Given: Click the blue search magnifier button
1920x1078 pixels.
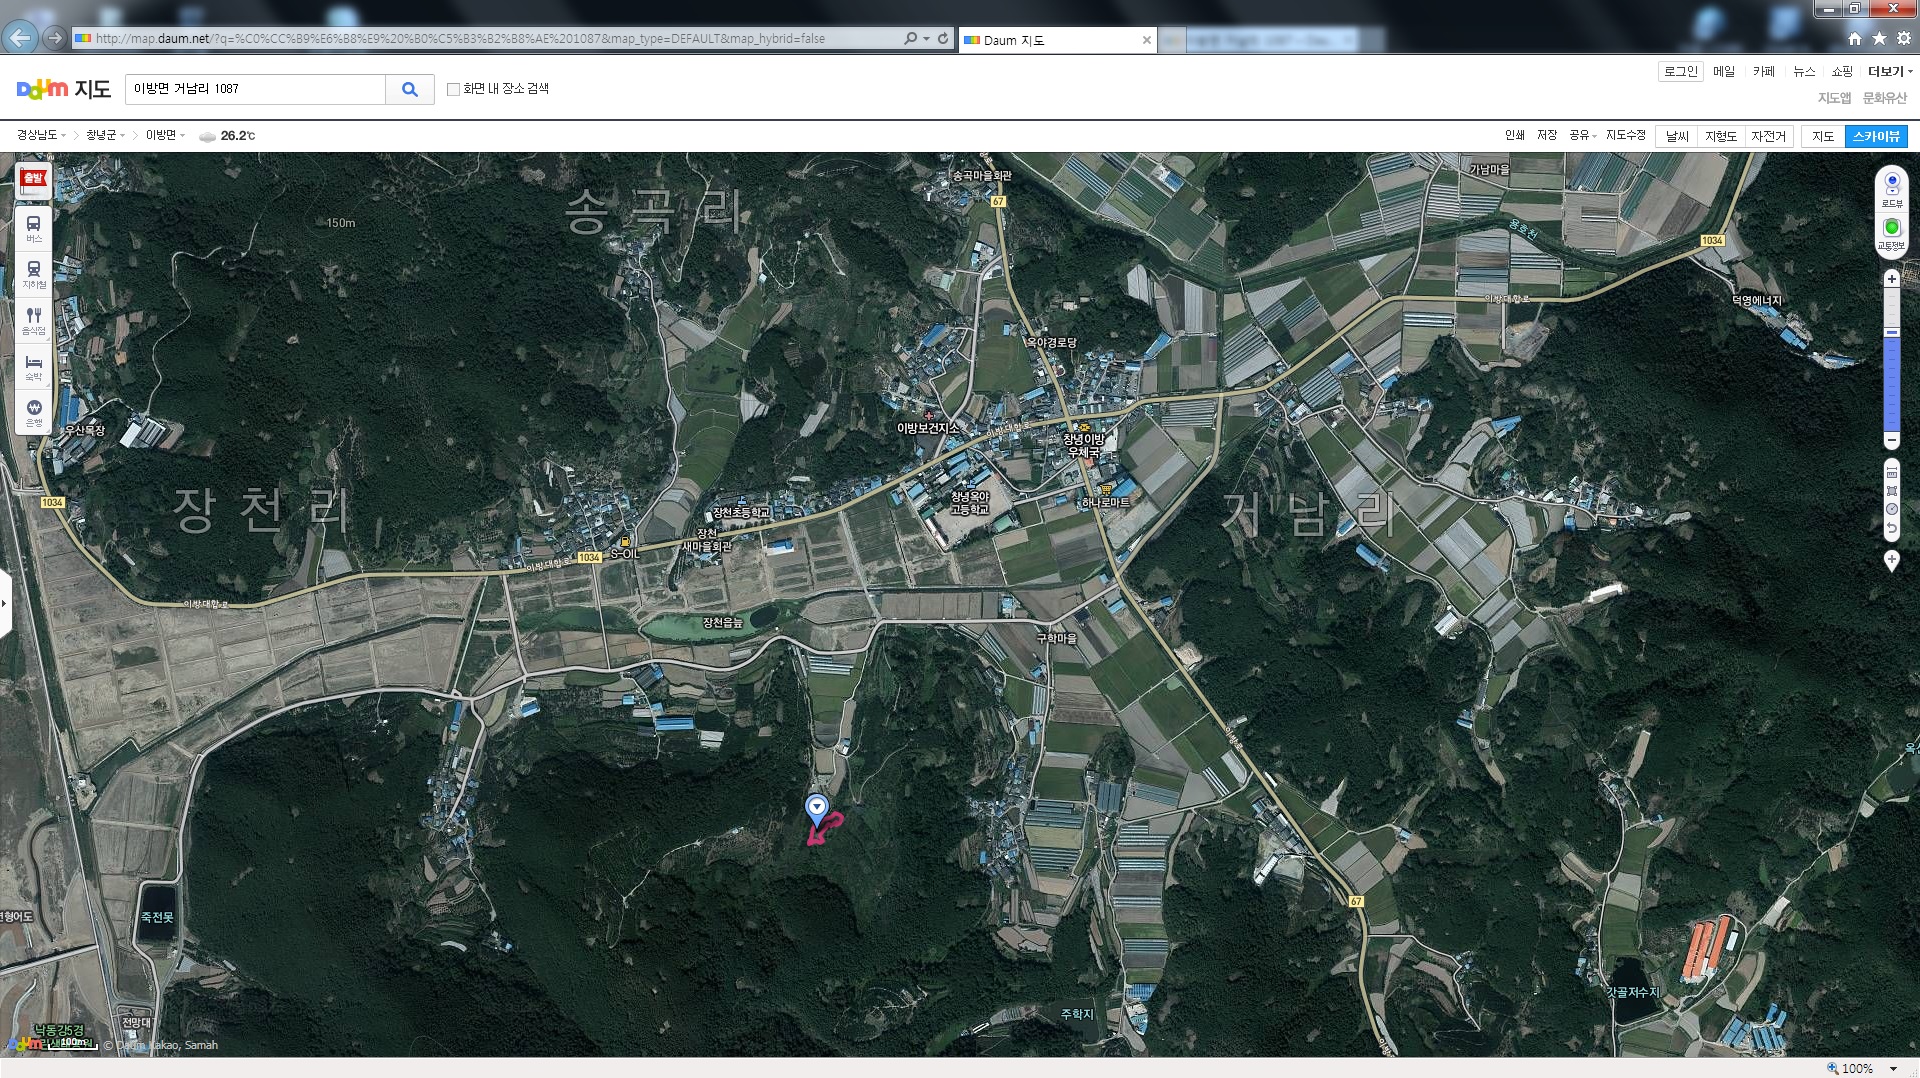Looking at the screenshot, I should click(x=409, y=89).
